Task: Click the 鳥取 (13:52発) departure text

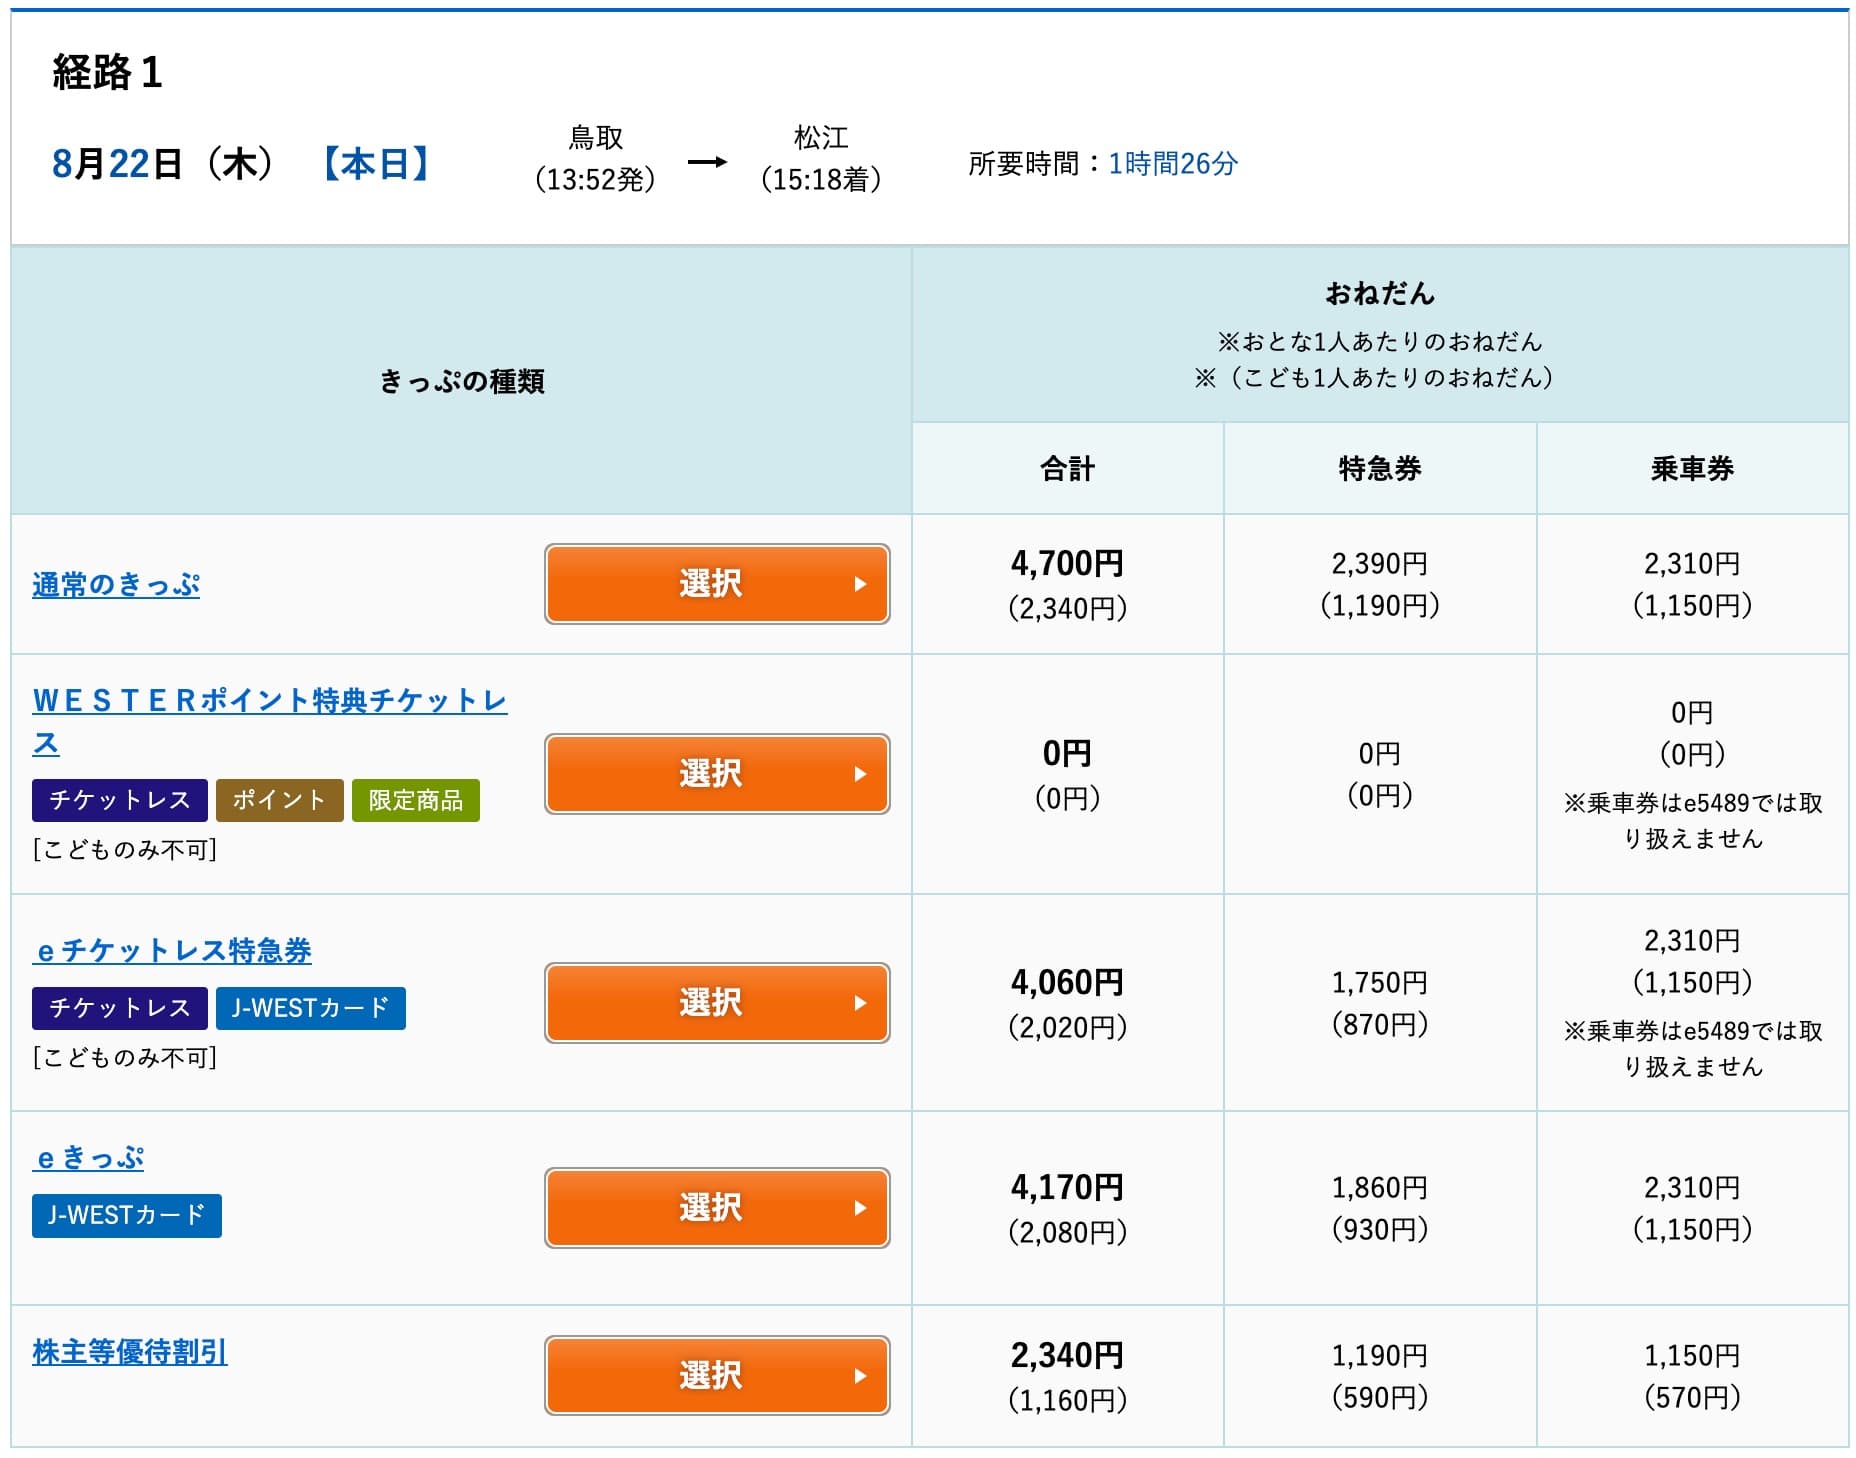Action: [x=596, y=159]
